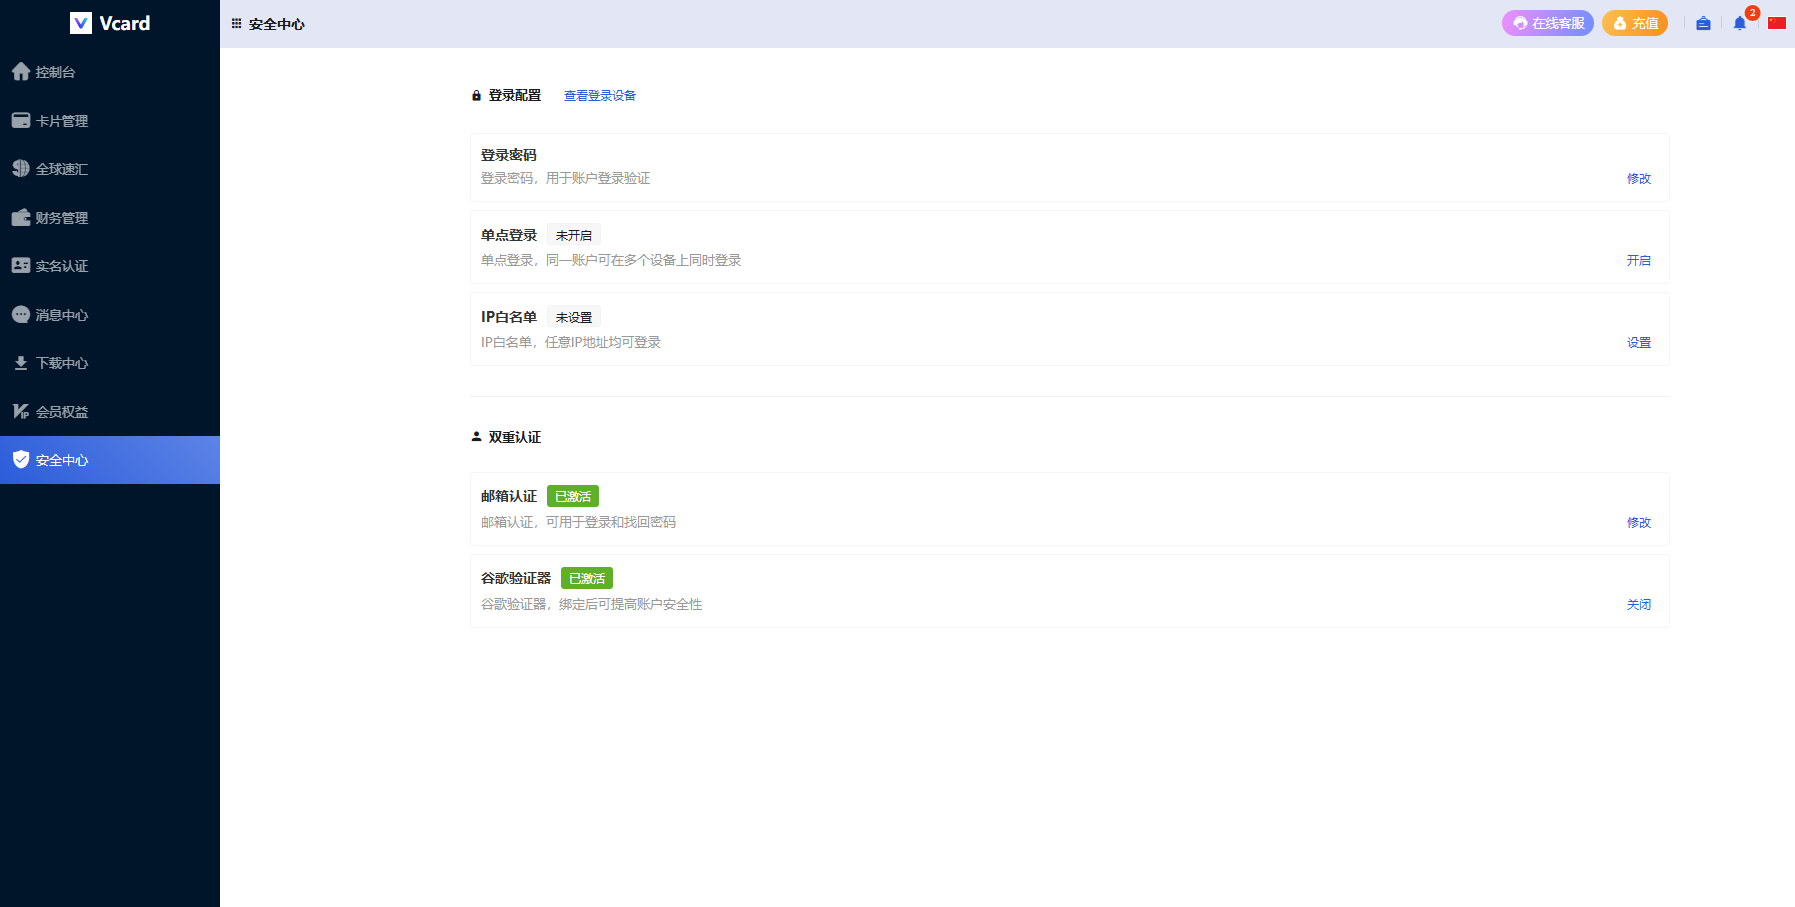Navigate to 实名认证 page

point(110,266)
